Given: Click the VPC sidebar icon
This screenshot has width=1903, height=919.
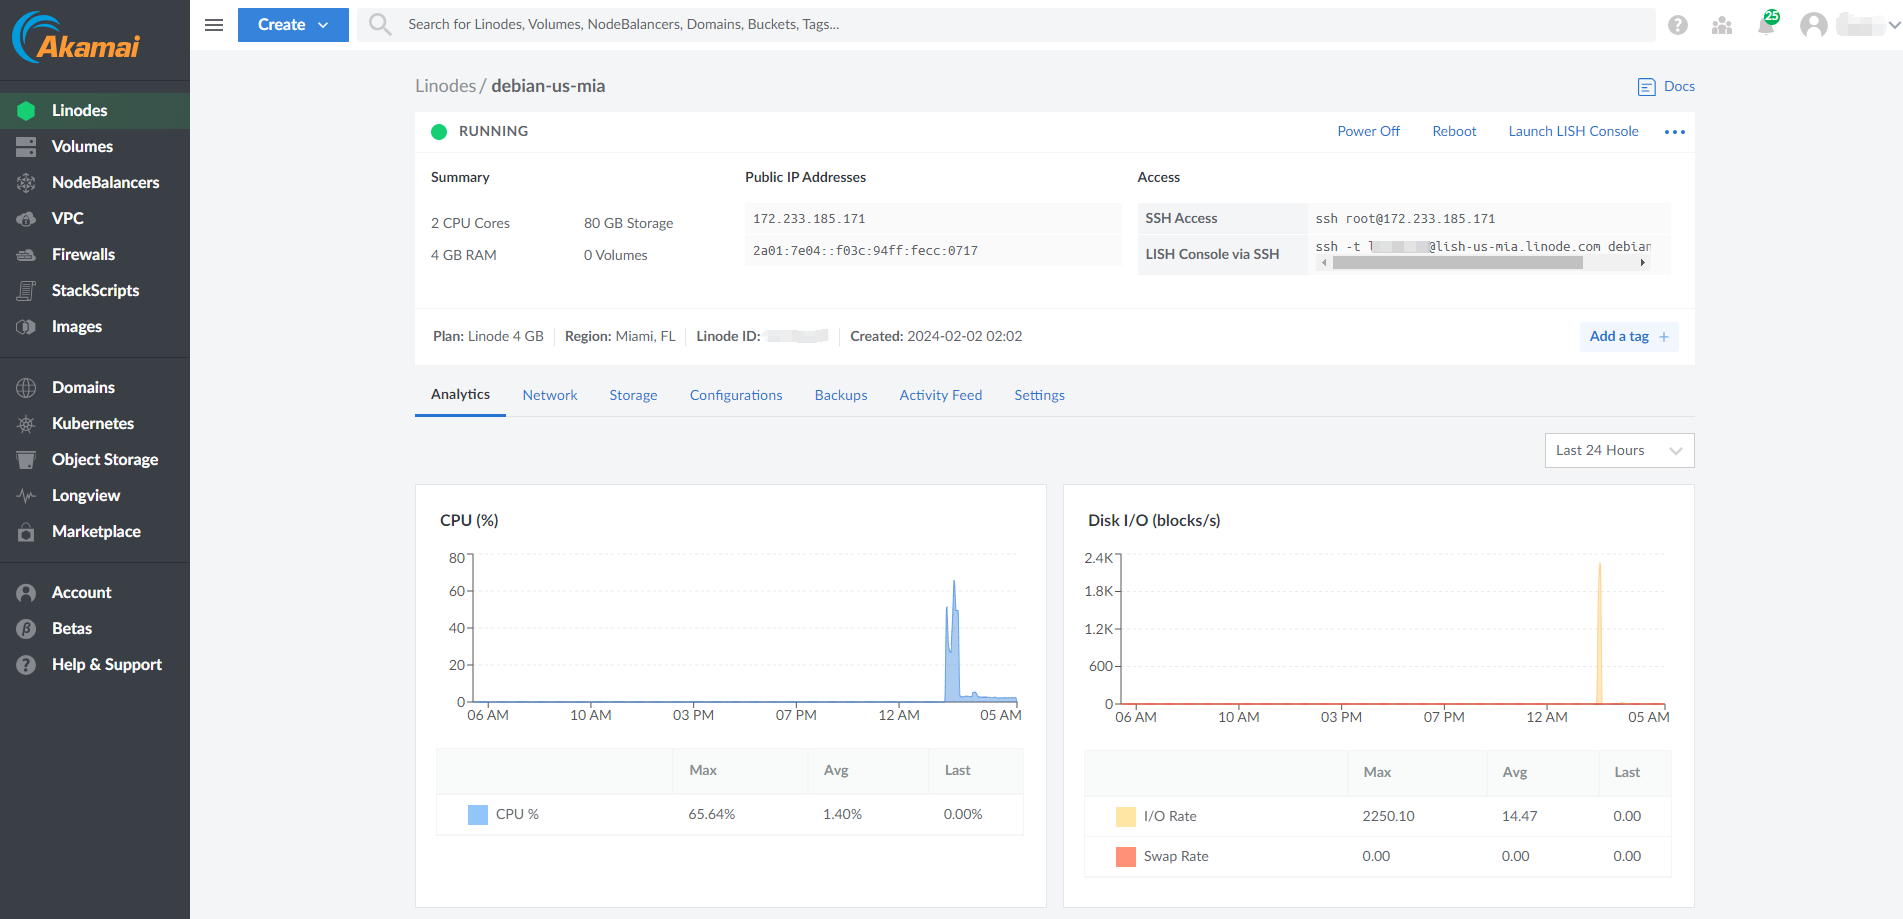Looking at the screenshot, I should pyautogui.click(x=26, y=218).
